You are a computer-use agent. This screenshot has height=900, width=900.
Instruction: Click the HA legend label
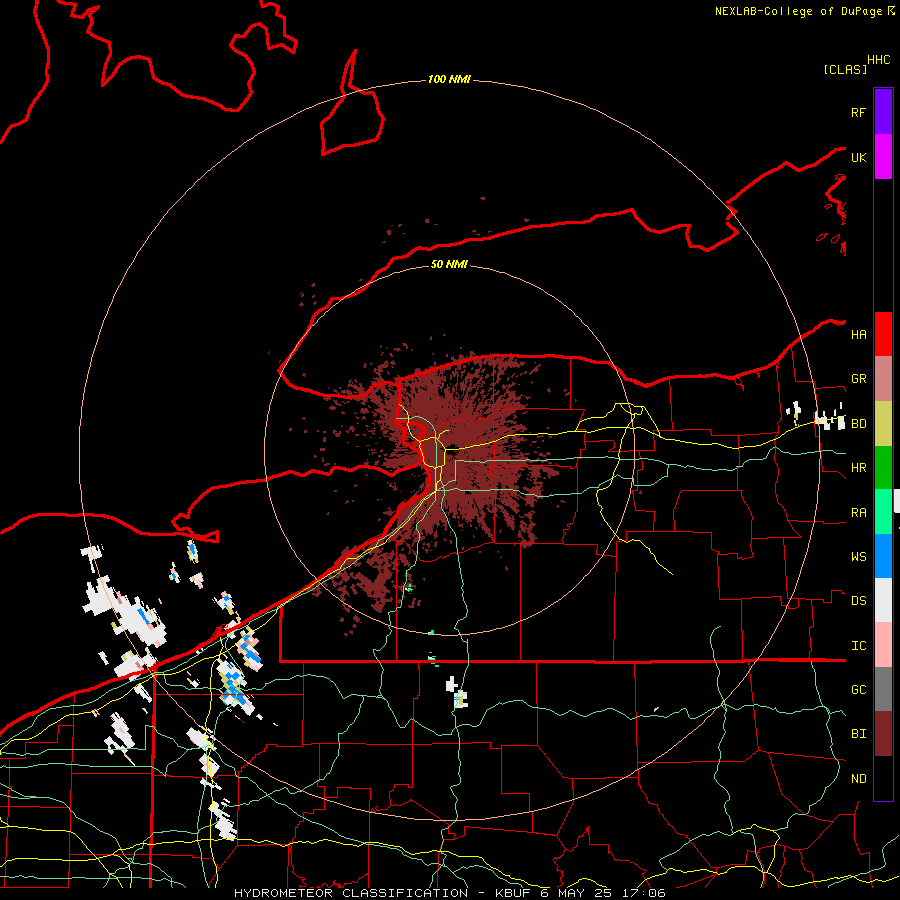point(858,335)
